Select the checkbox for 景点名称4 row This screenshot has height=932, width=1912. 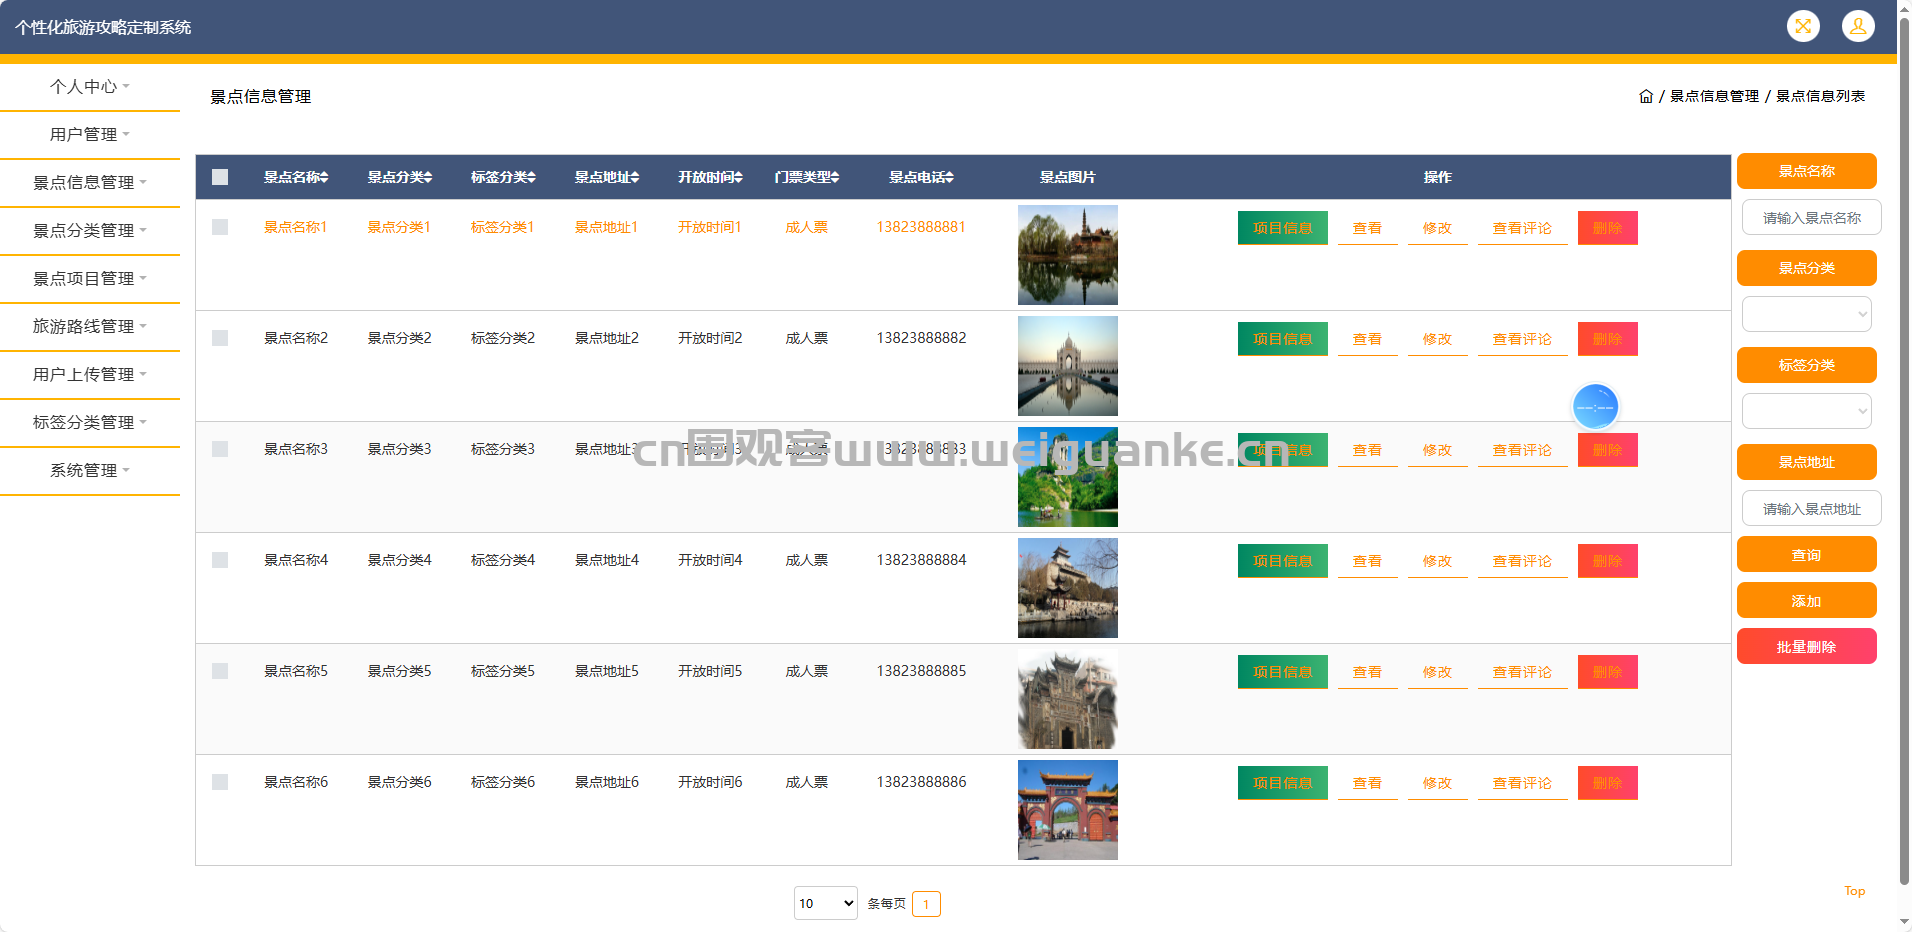(220, 561)
